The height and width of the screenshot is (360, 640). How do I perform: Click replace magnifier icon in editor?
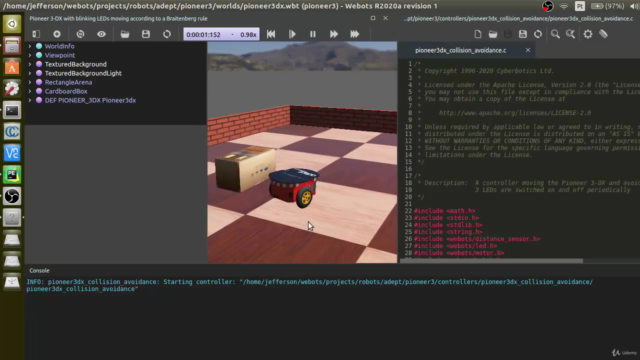pos(571,34)
